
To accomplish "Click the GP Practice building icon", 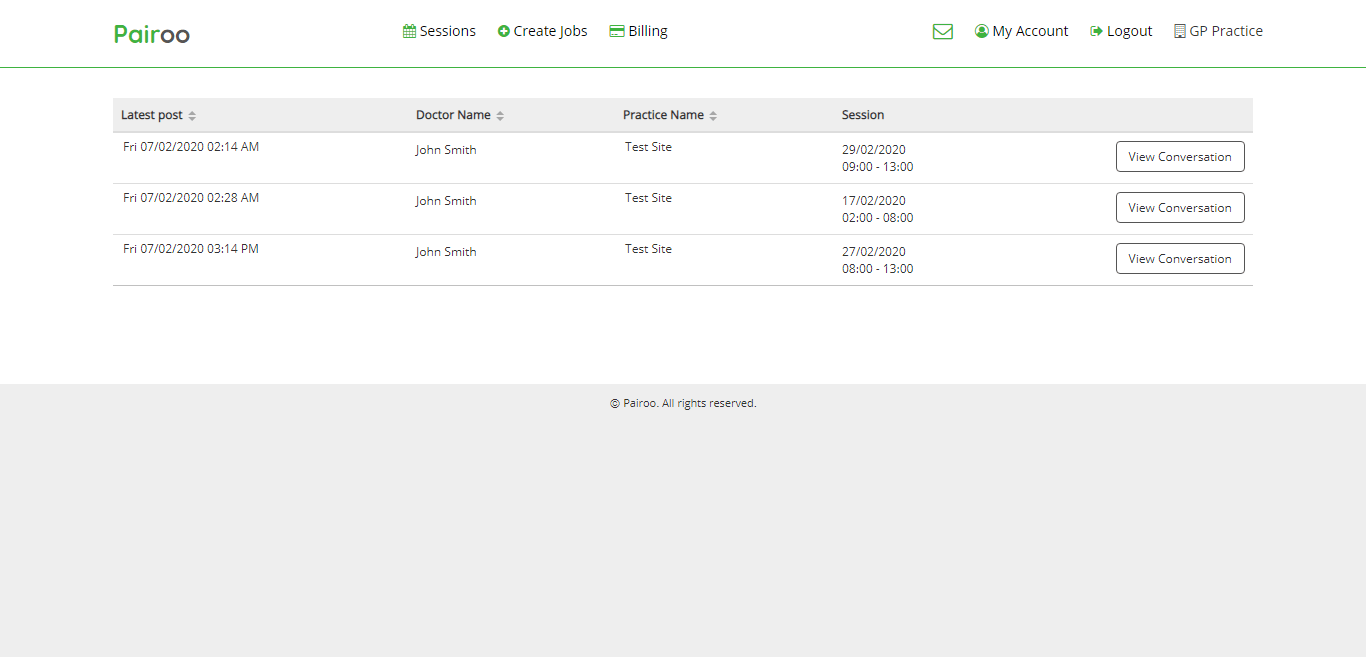I will coord(1180,31).
